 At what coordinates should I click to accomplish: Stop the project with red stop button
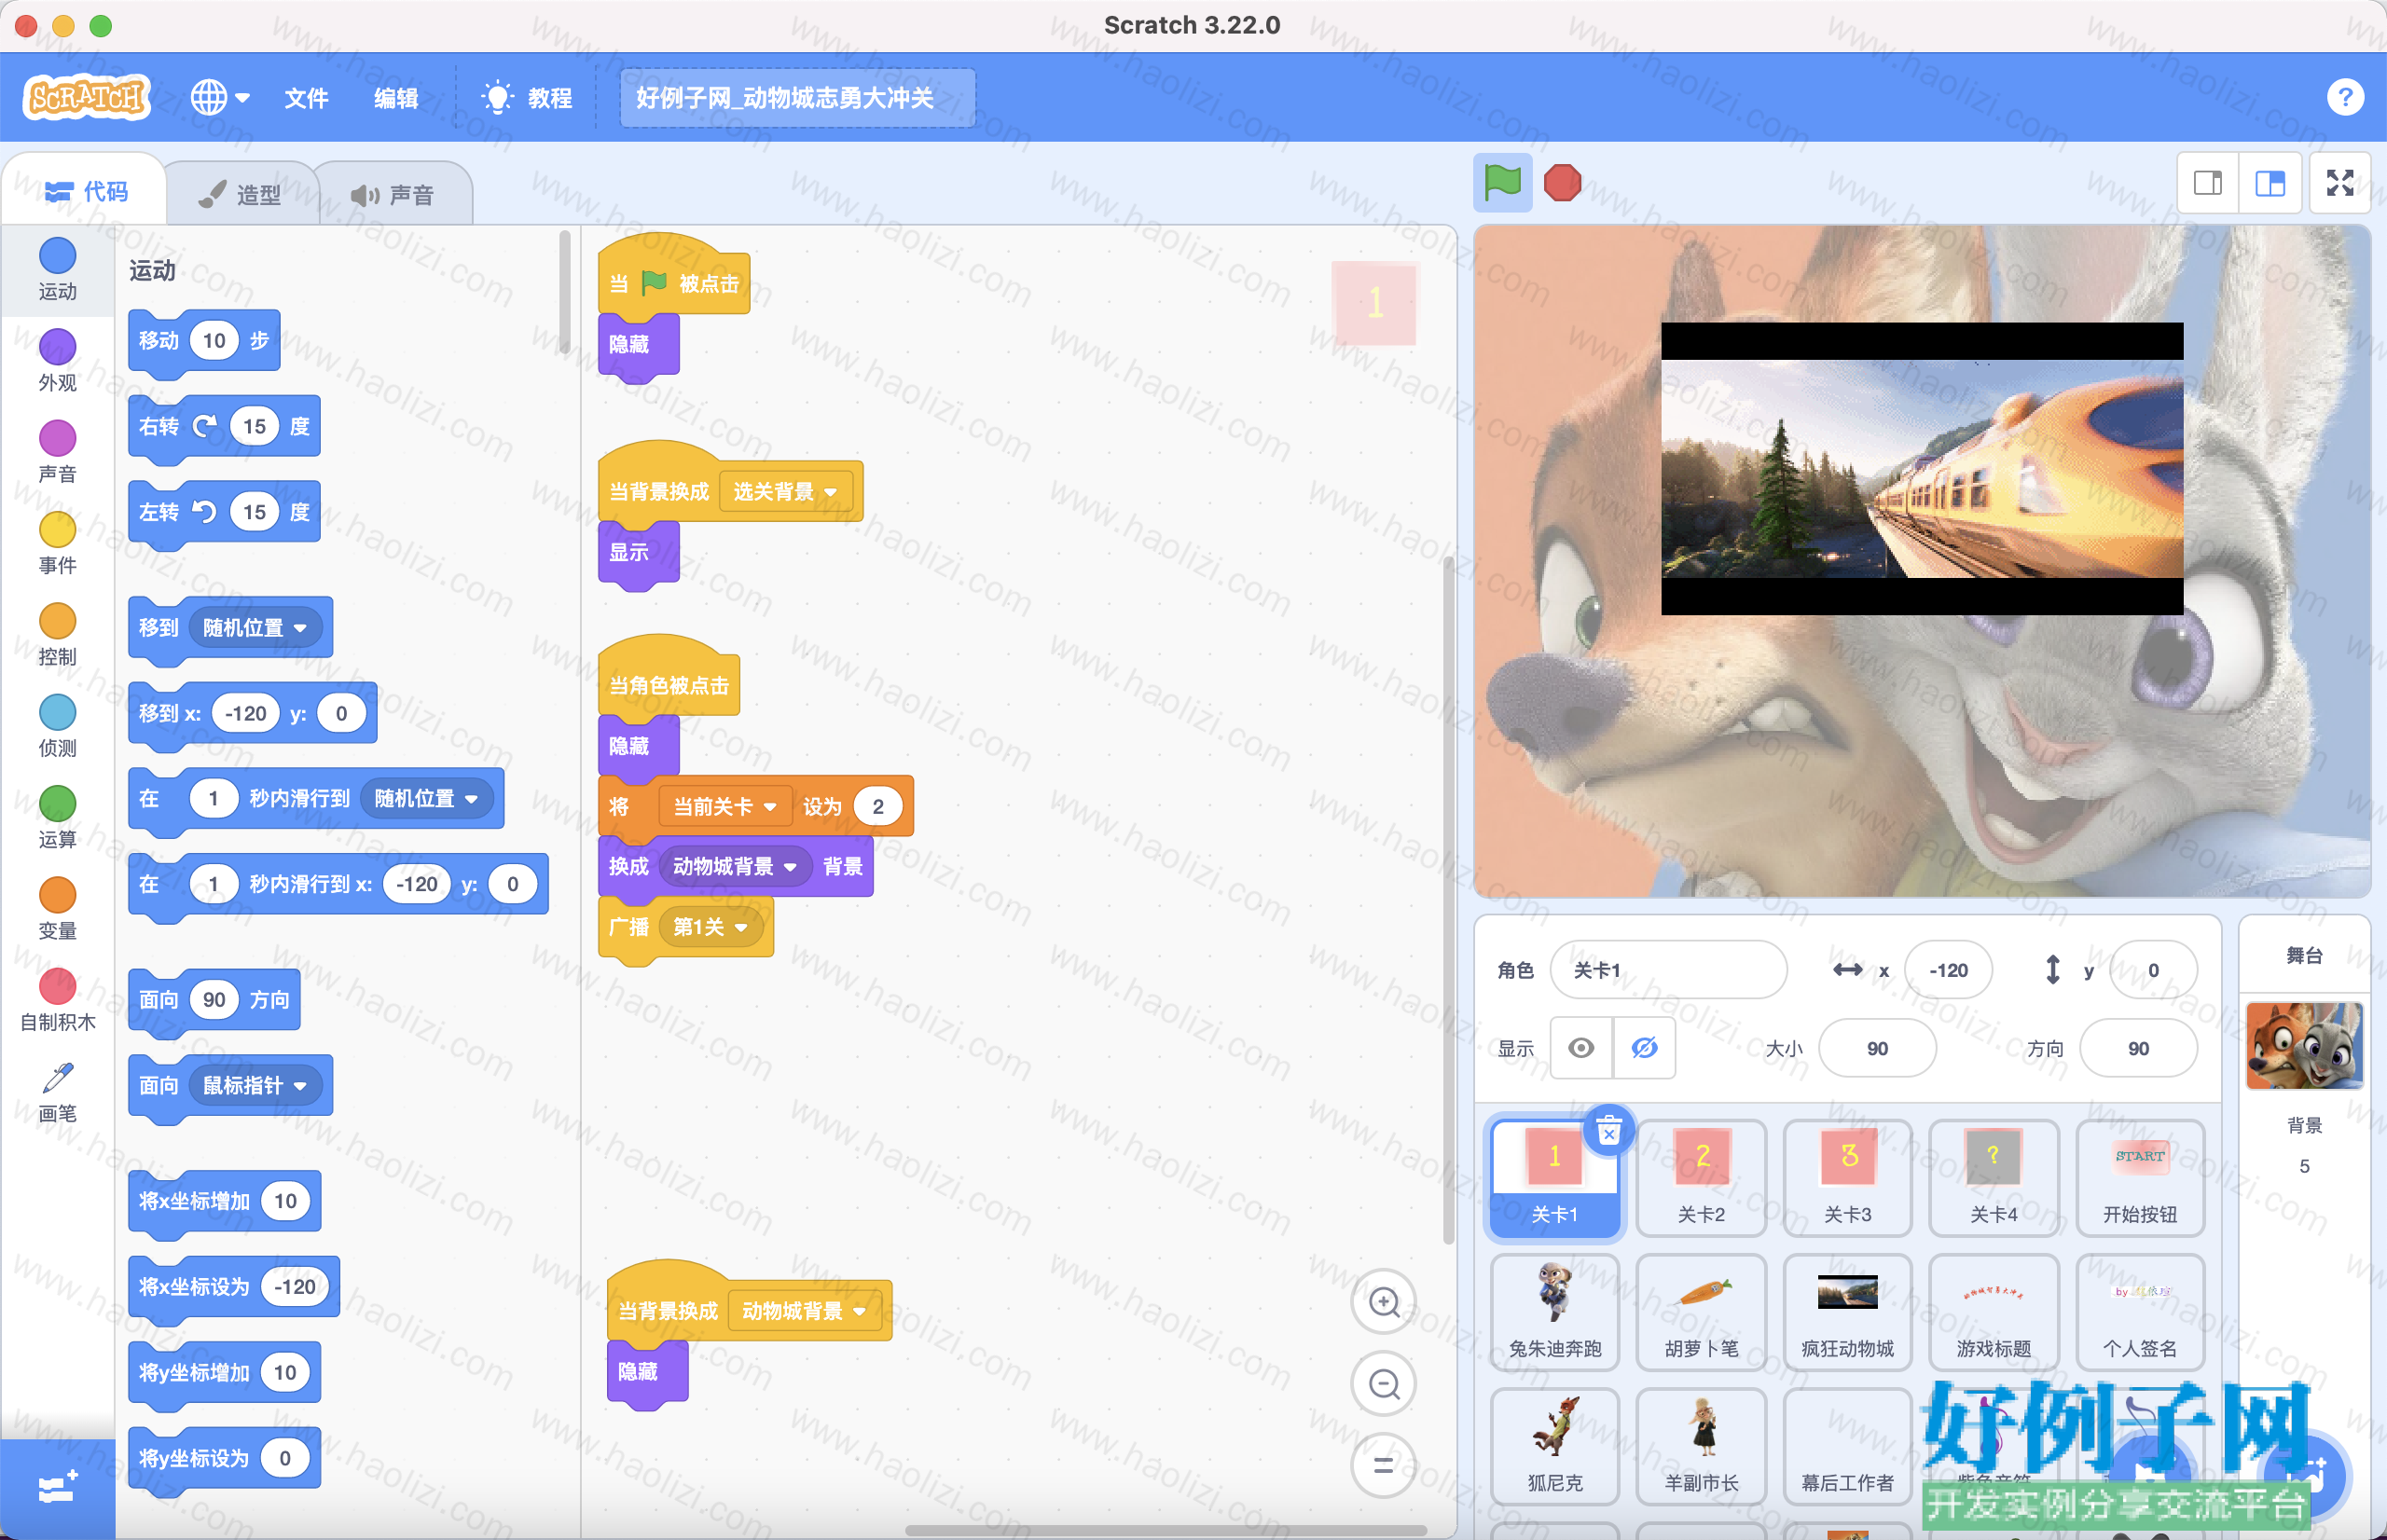pos(1562,183)
